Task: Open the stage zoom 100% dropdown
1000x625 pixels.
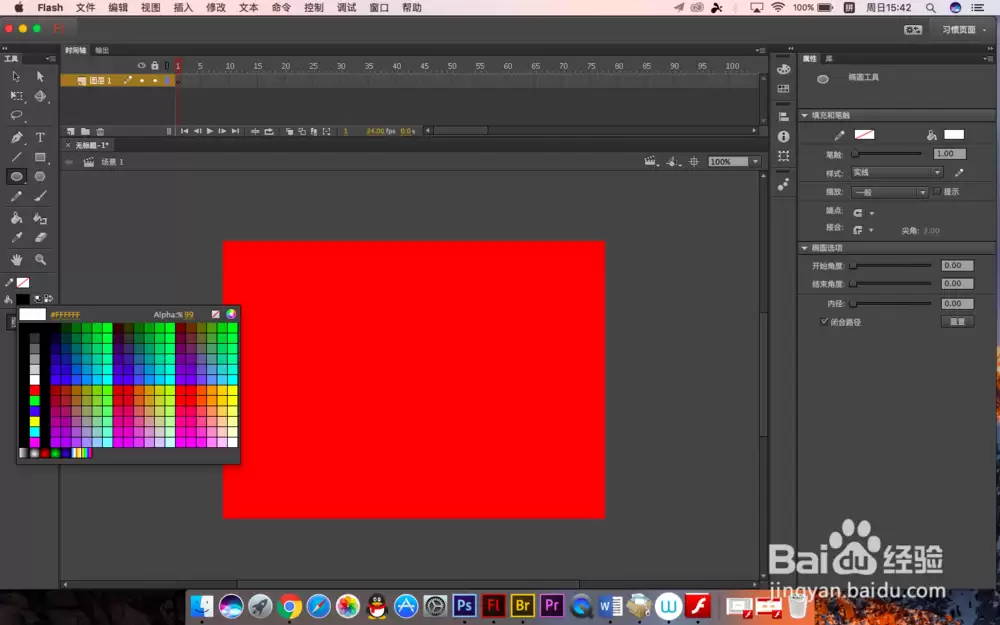Action: tap(756, 162)
